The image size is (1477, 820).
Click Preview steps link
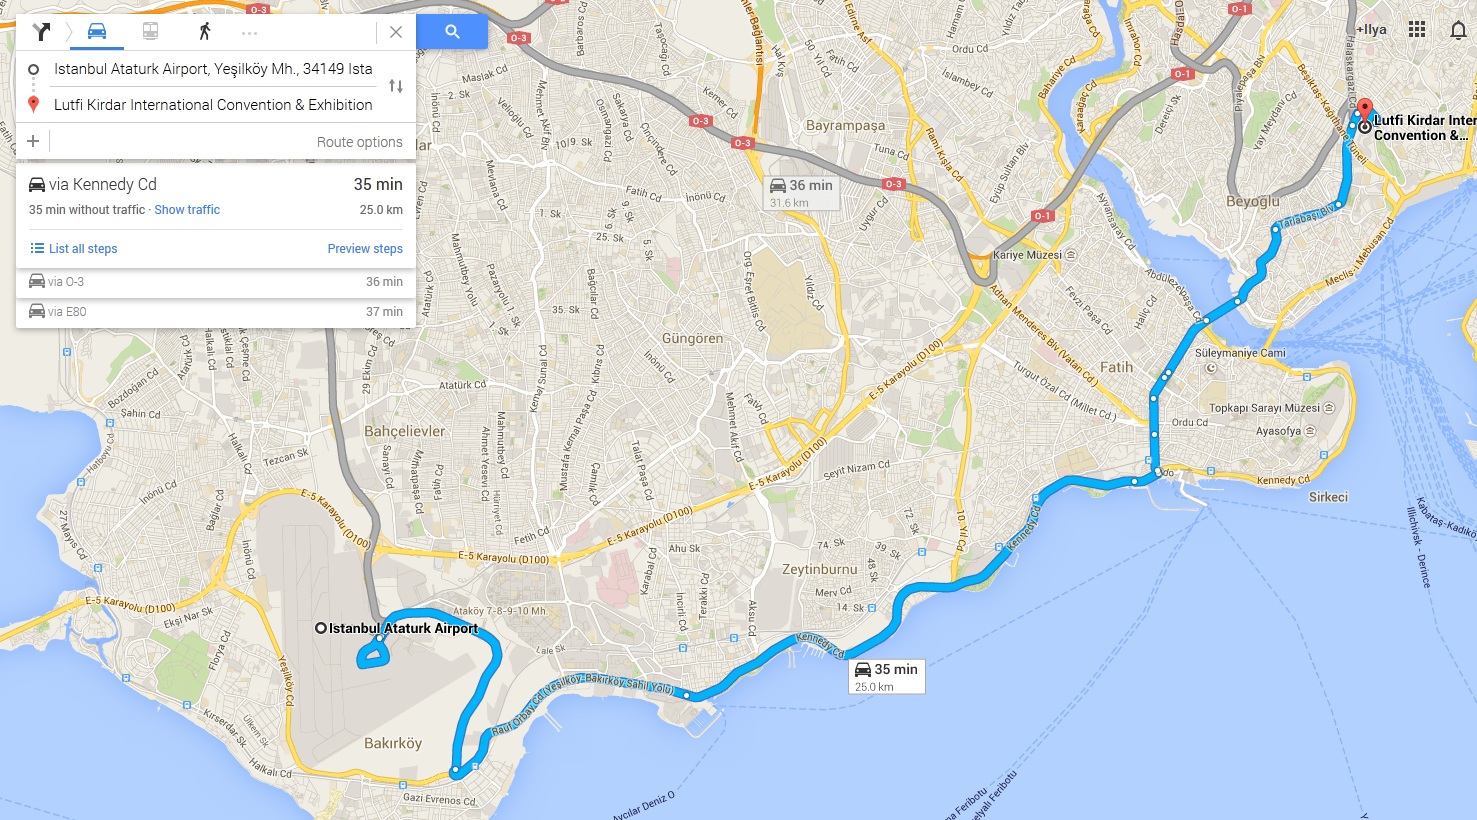click(365, 249)
